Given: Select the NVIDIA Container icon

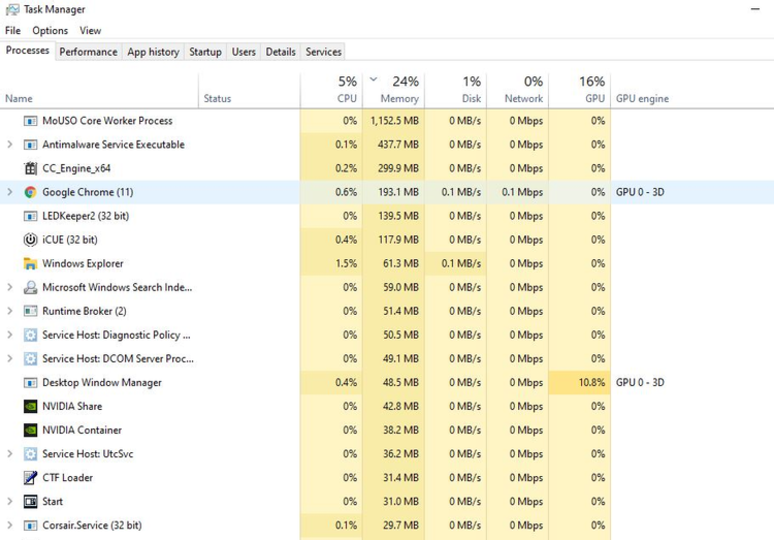Looking at the screenshot, I should pyautogui.click(x=30, y=430).
